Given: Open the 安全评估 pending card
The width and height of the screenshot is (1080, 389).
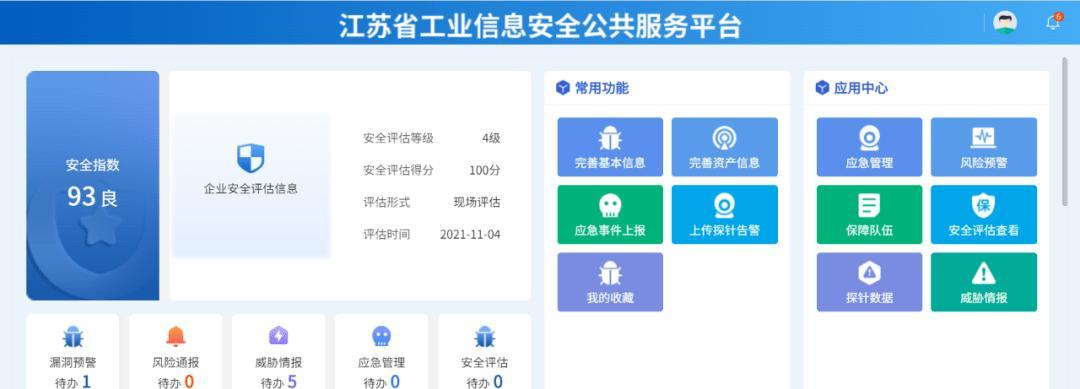Looking at the screenshot, I should 484,352.
